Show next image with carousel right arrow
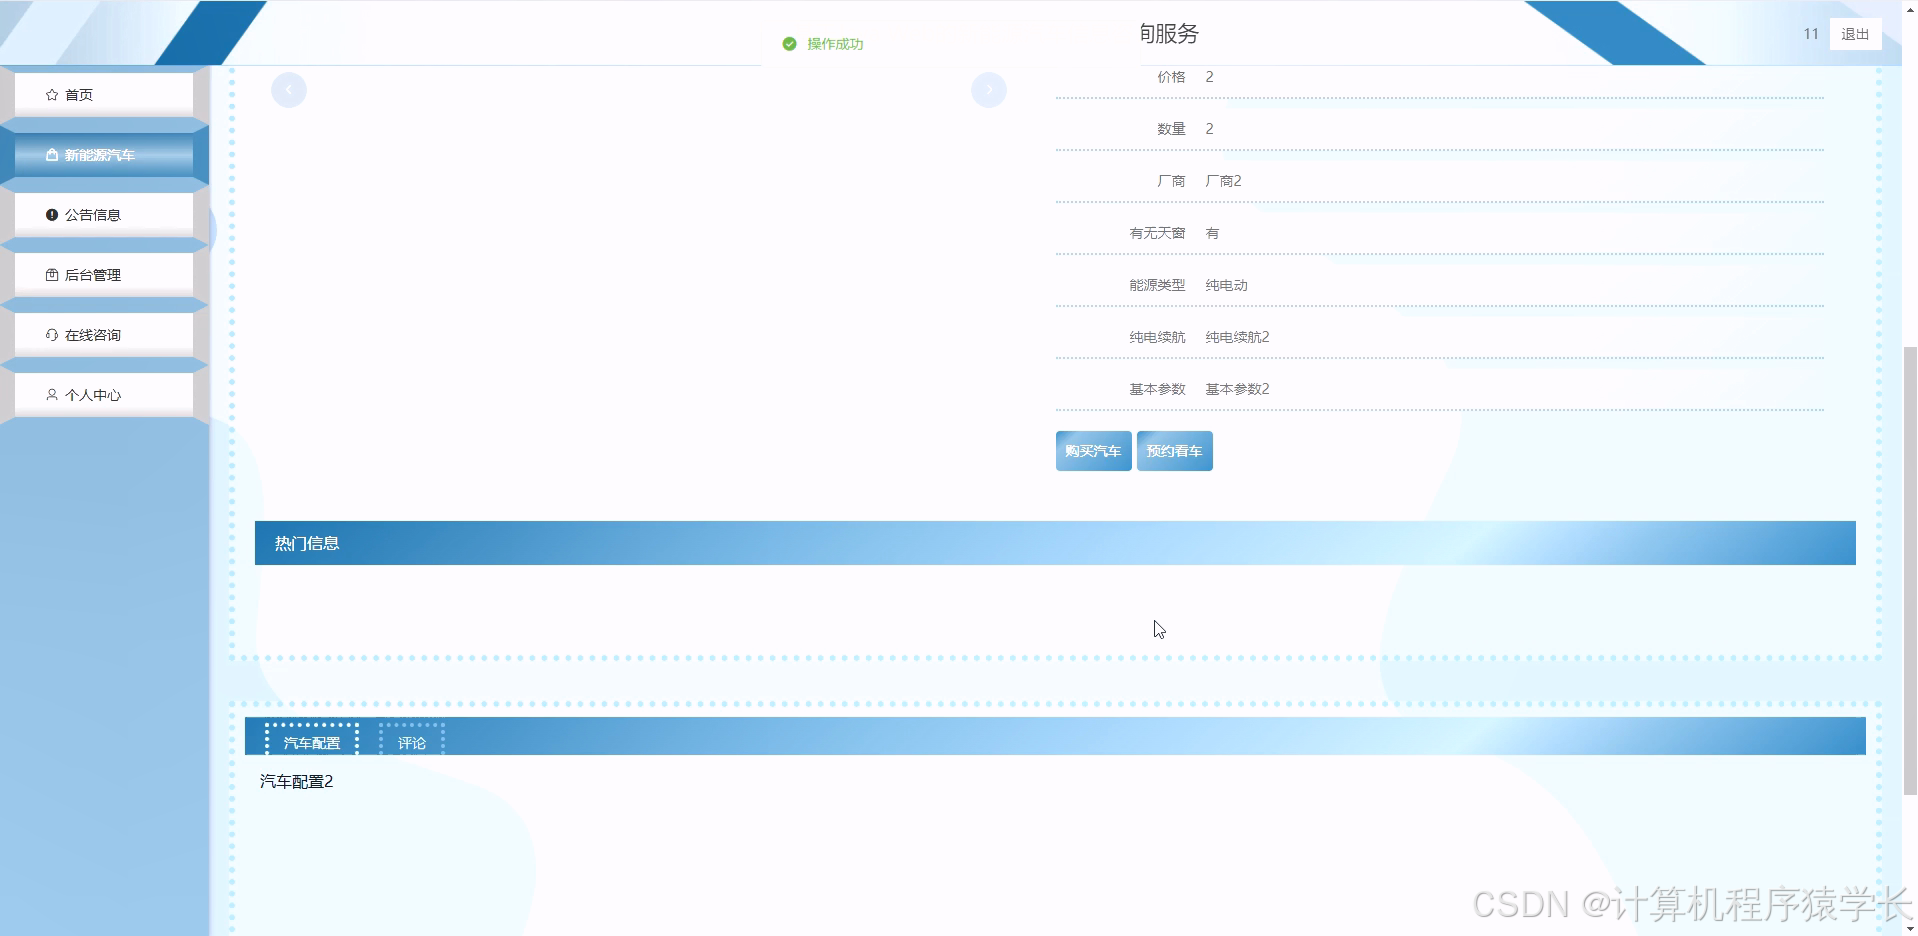Viewport: 1918px width, 936px height. (x=989, y=90)
